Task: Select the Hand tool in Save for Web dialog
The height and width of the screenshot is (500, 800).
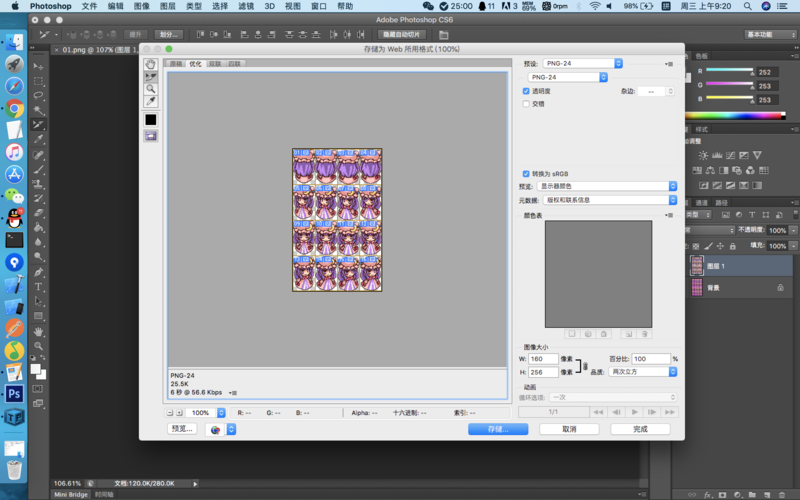Action: coord(151,64)
